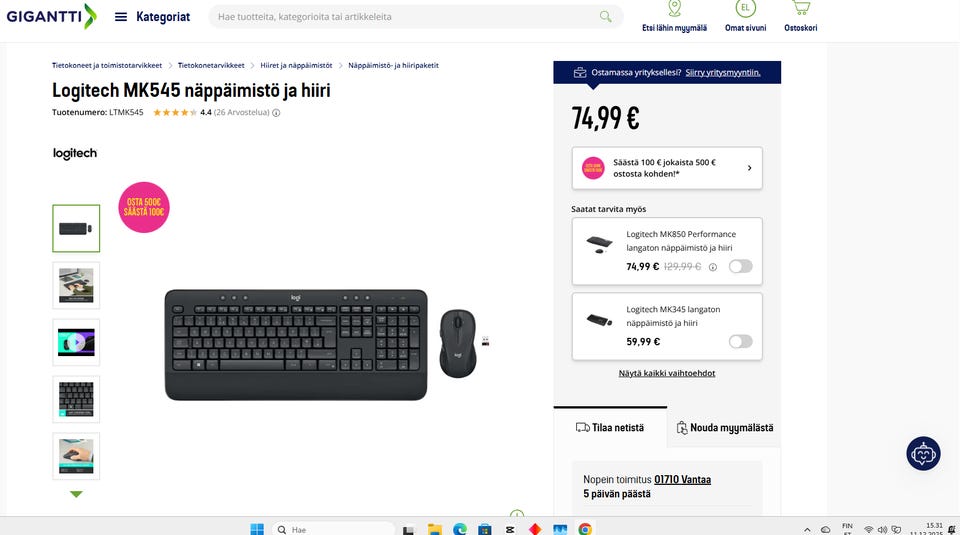This screenshot has width=960, height=535.
Task: Click the search magnifier icon
Action: pyautogui.click(x=605, y=17)
